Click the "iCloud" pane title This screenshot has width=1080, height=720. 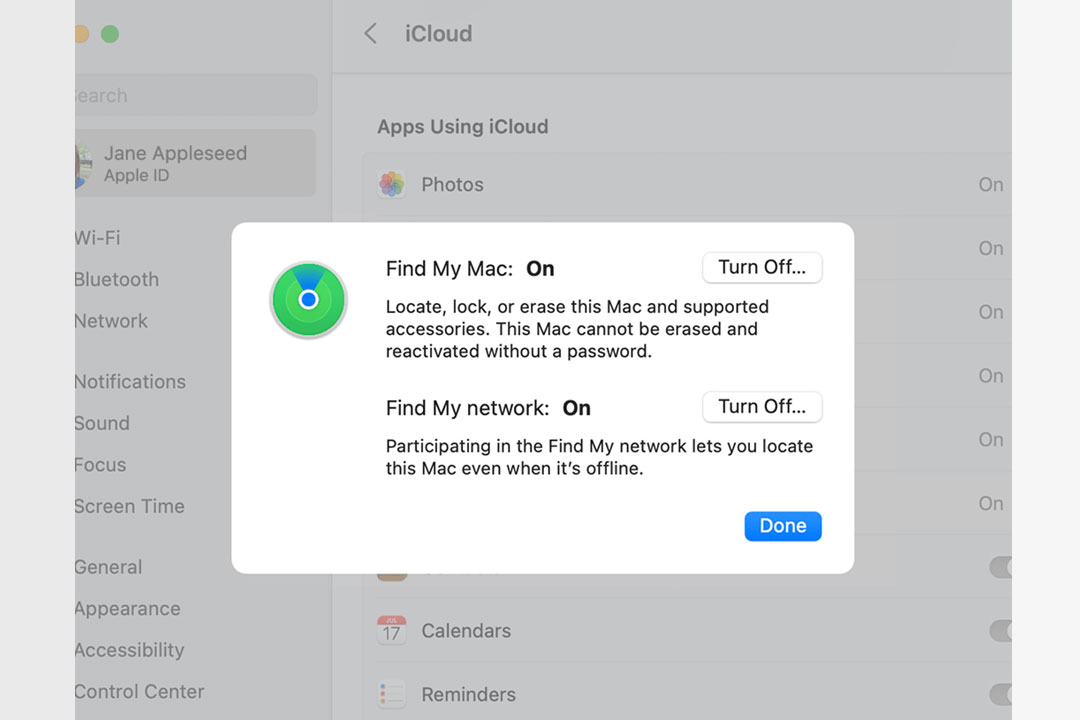coord(439,34)
